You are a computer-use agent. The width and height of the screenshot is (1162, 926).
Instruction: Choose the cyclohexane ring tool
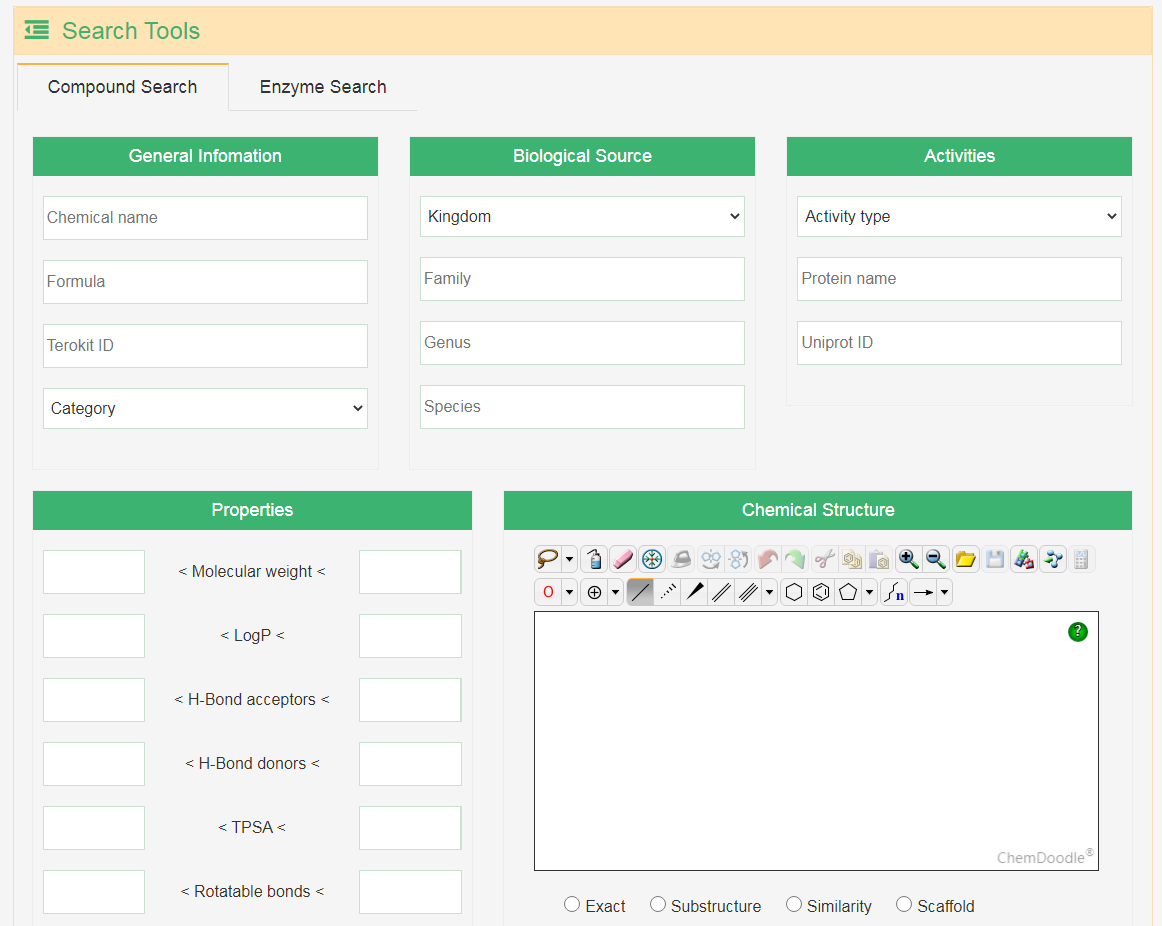click(x=794, y=592)
